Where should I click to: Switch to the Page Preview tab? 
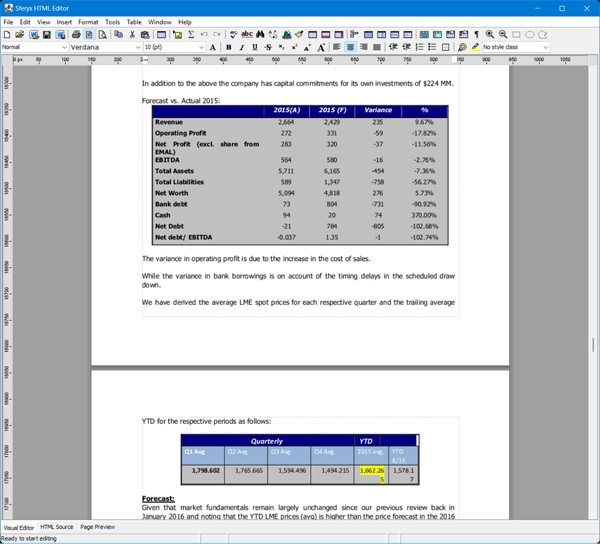click(97, 527)
